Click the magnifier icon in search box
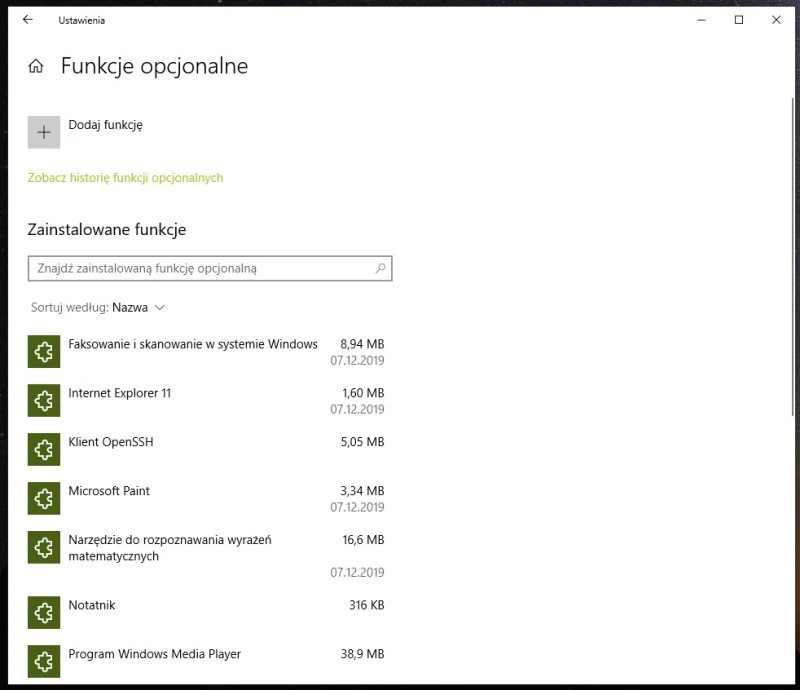Screen dimensions: 800x690 380,269
